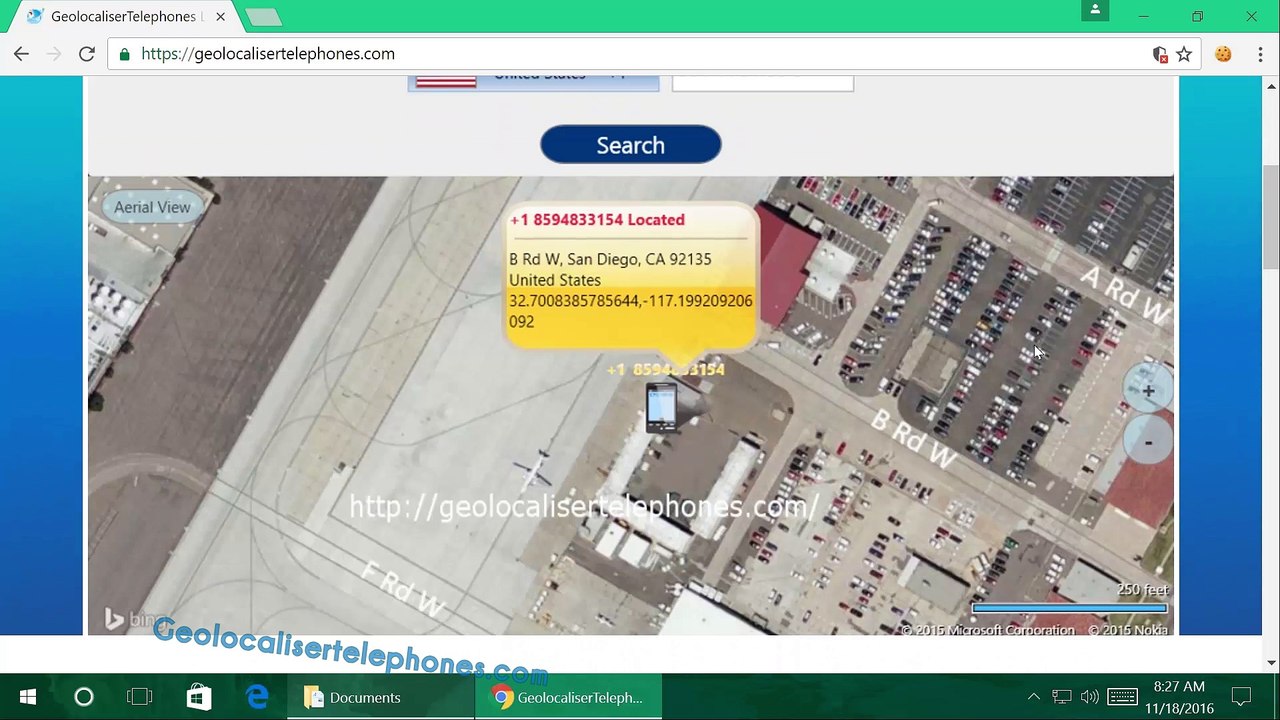Click the coordinates 32.7008385785644 text
This screenshot has width=1280, height=720.
[631, 311]
